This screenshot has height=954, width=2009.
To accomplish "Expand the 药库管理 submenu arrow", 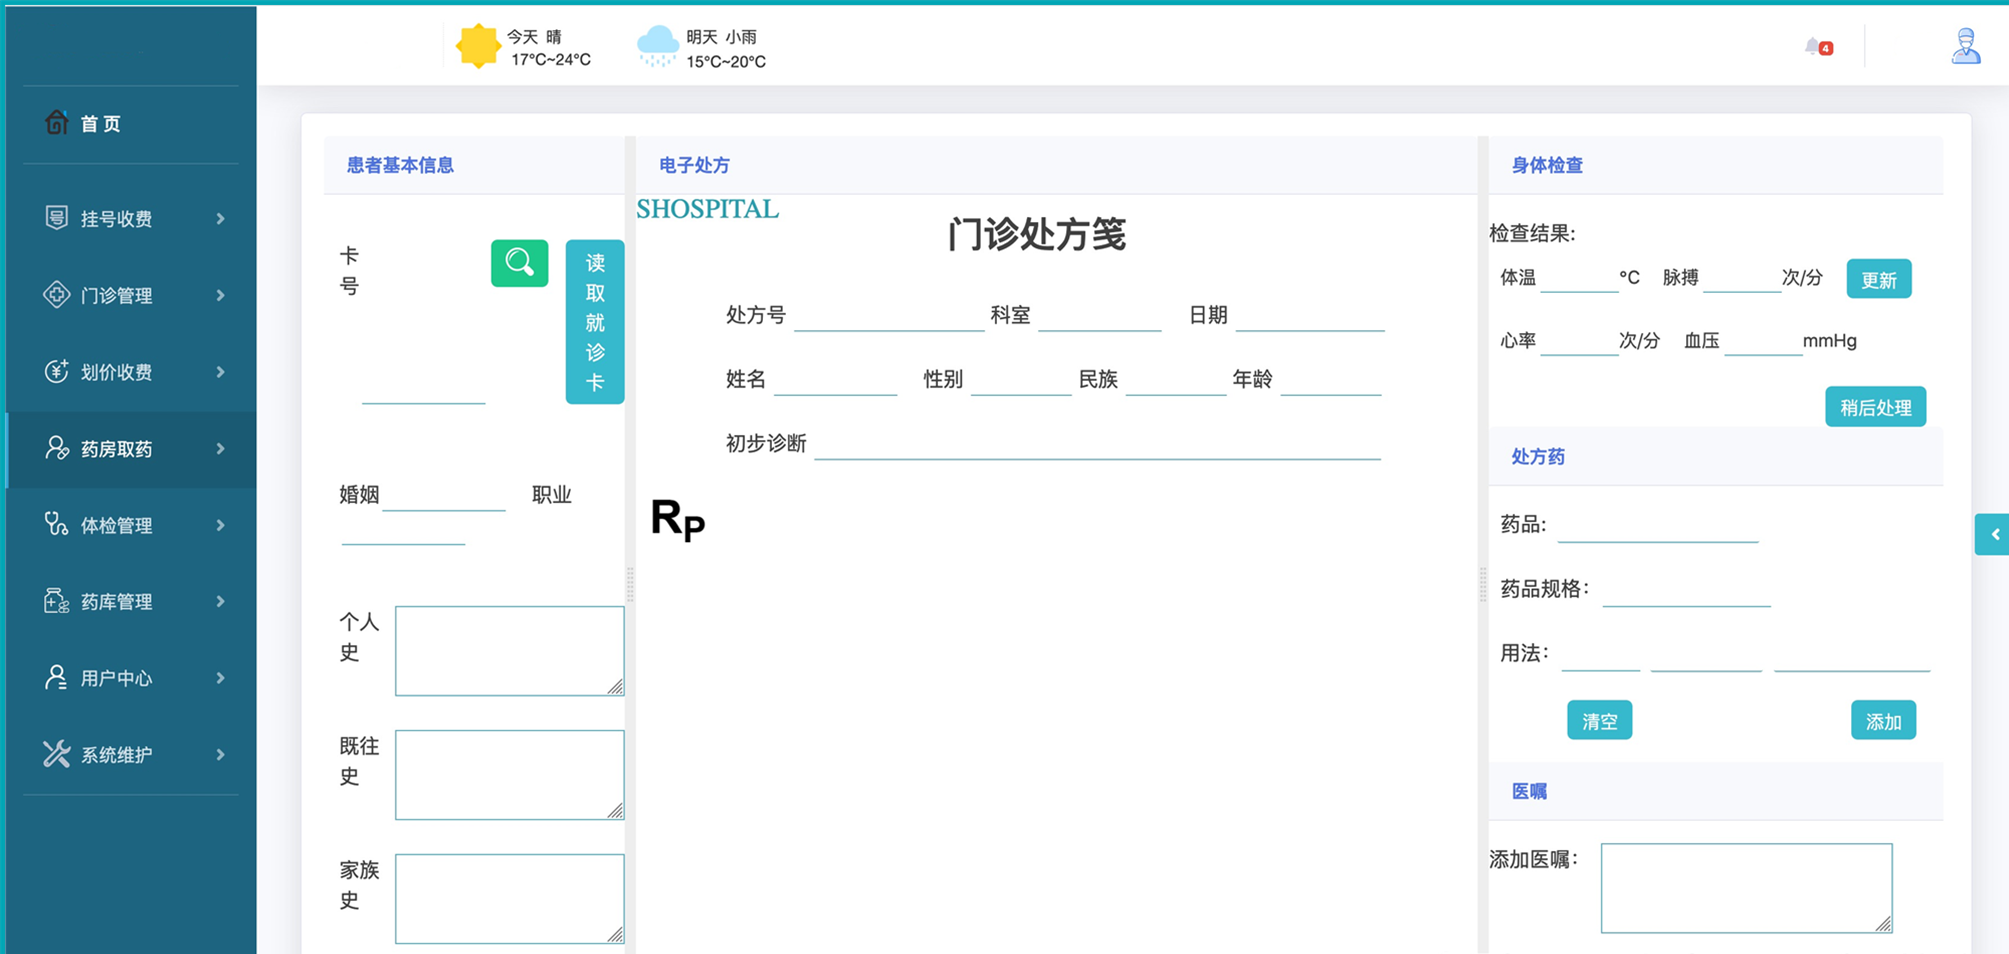I will [221, 601].
